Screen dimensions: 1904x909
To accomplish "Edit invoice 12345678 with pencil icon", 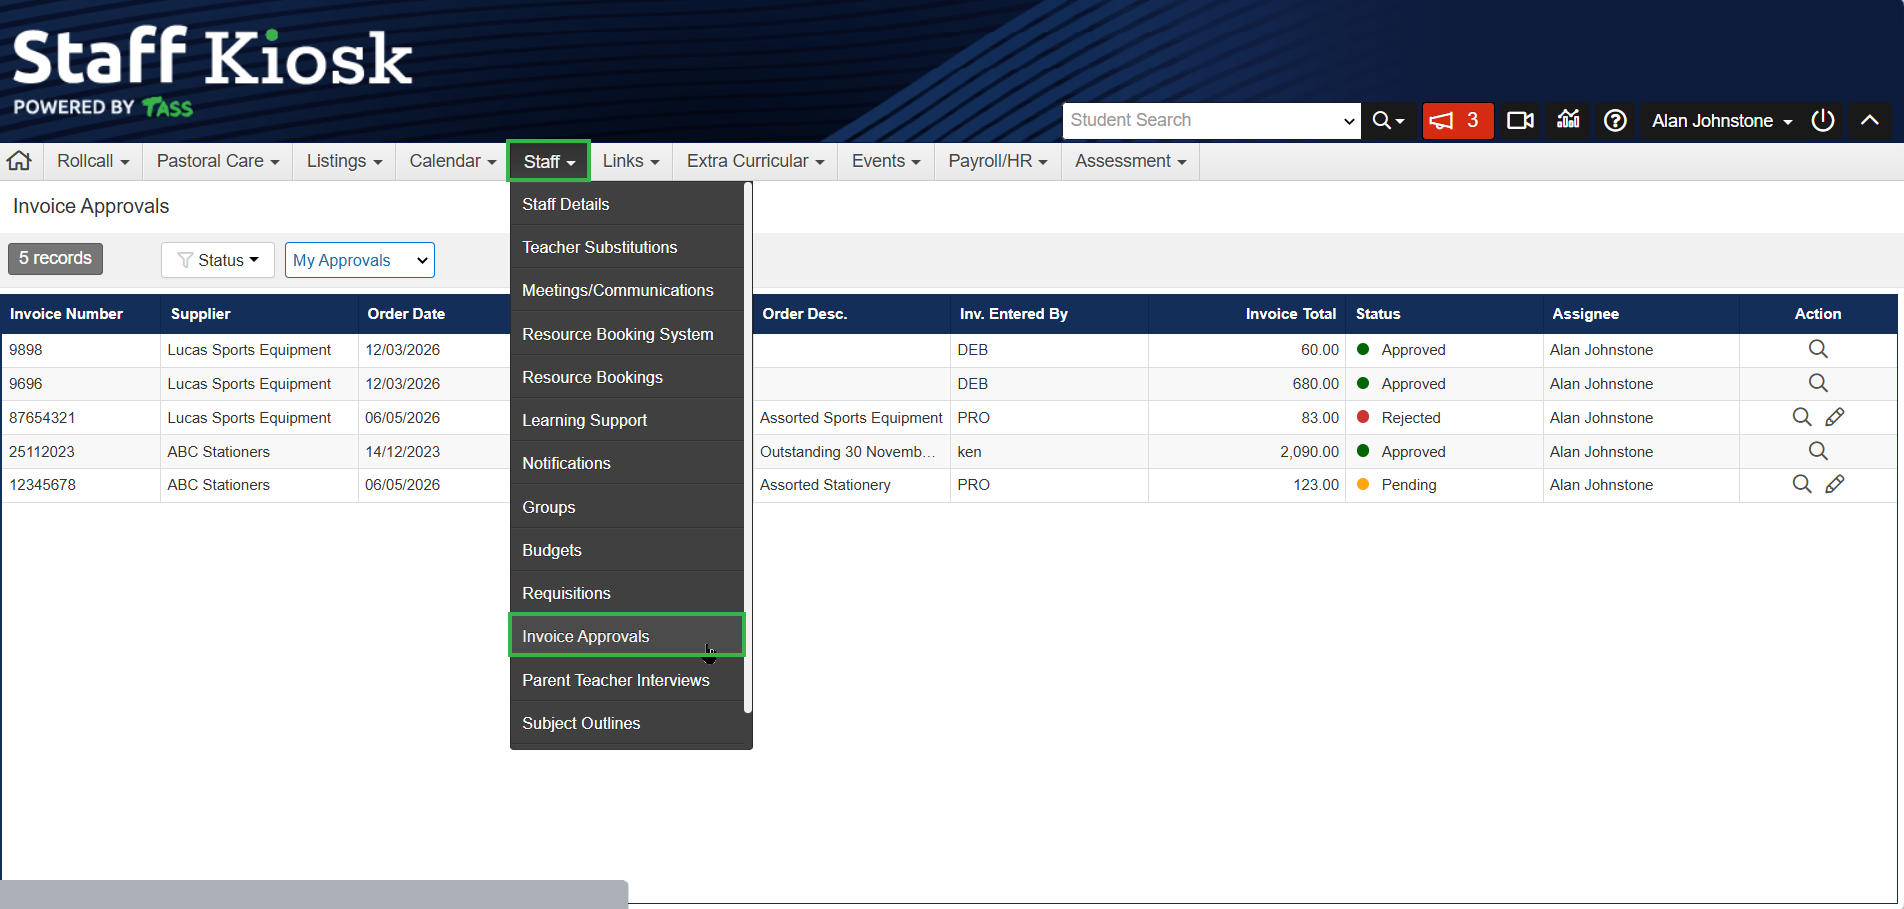I will (x=1835, y=484).
